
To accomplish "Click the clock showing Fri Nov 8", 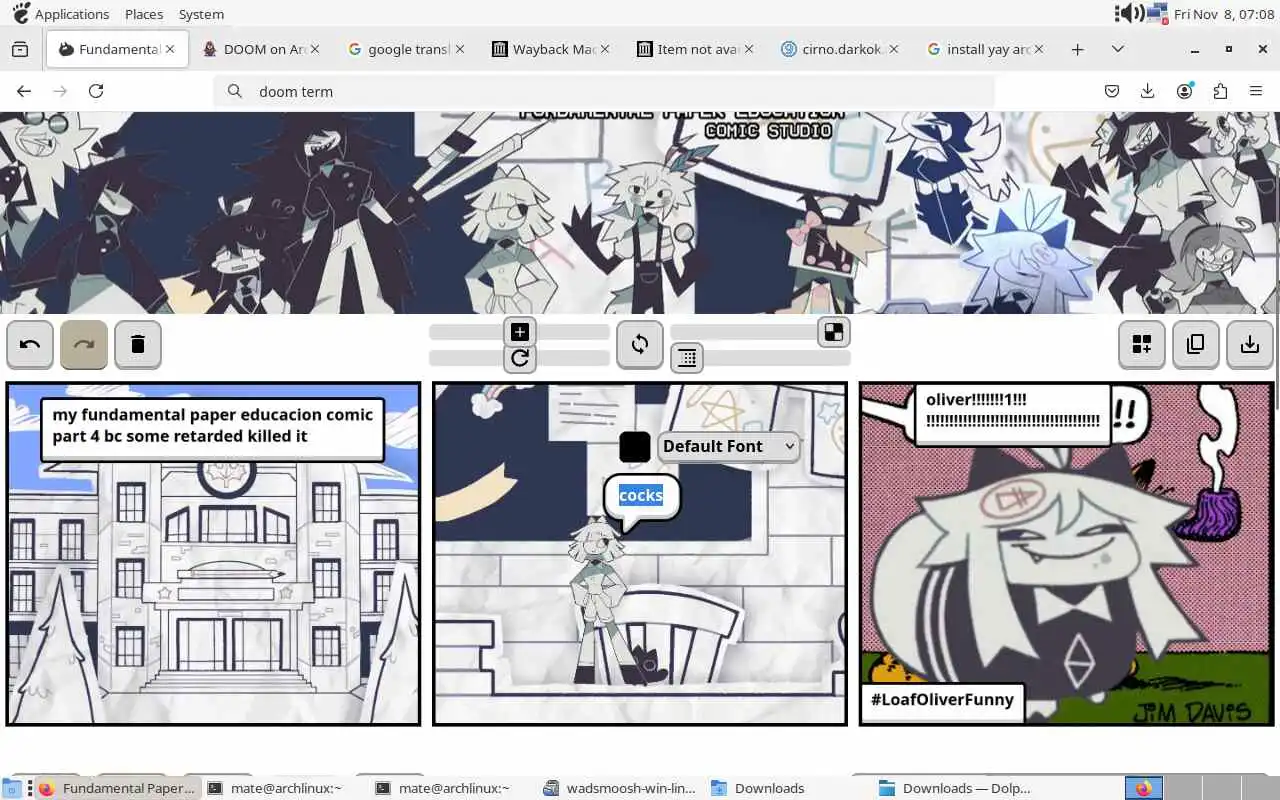I will coord(1224,14).
